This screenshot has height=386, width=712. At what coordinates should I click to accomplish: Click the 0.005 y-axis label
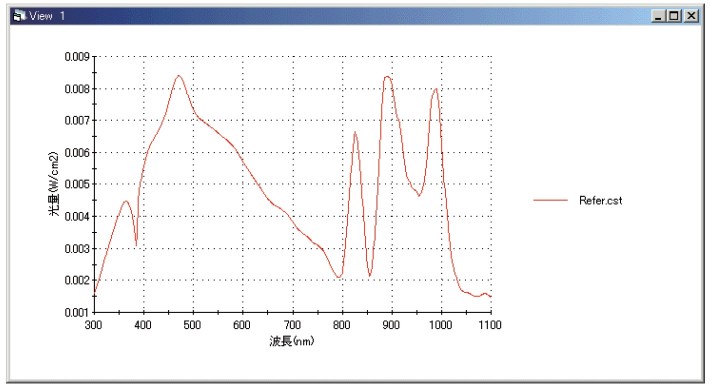[x=77, y=184]
